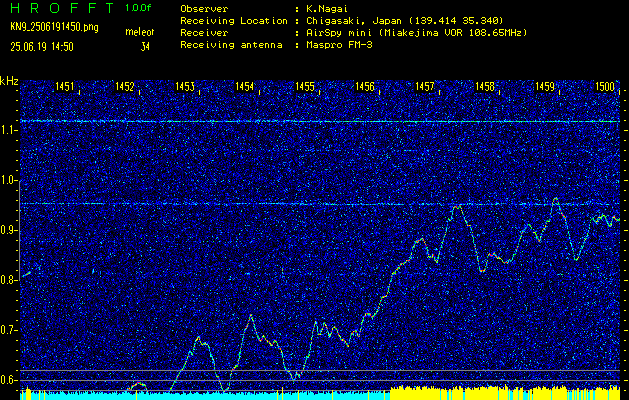Image resolution: width=629 pixels, height=400 pixels.
Task: Click the 1500 time axis marker
Action: click(x=605, y=86)
